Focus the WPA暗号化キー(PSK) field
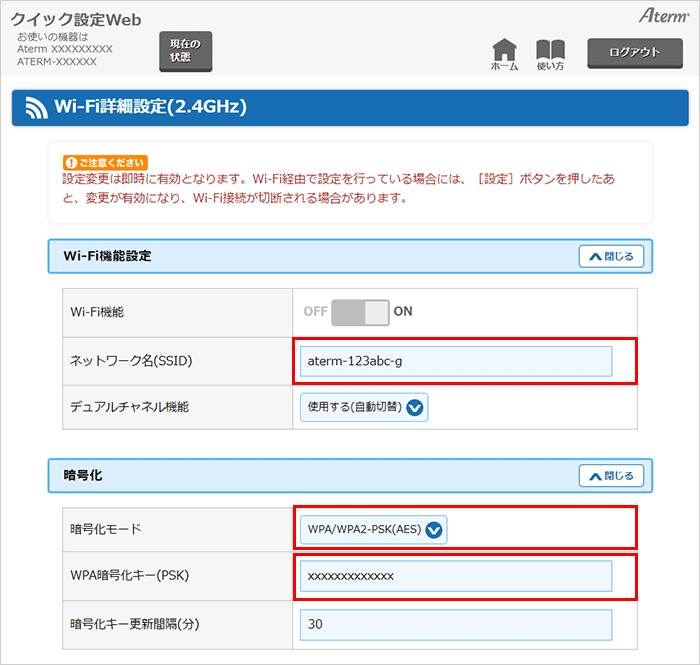The height and width of the screenshot is (665, 700). 456,576
